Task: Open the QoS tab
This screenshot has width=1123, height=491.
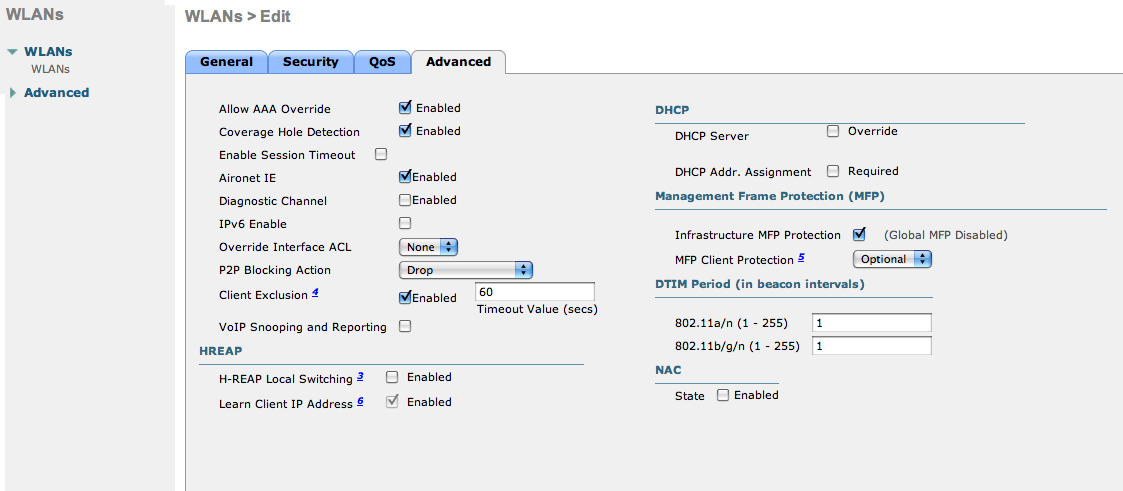Action: coord(382,62)
